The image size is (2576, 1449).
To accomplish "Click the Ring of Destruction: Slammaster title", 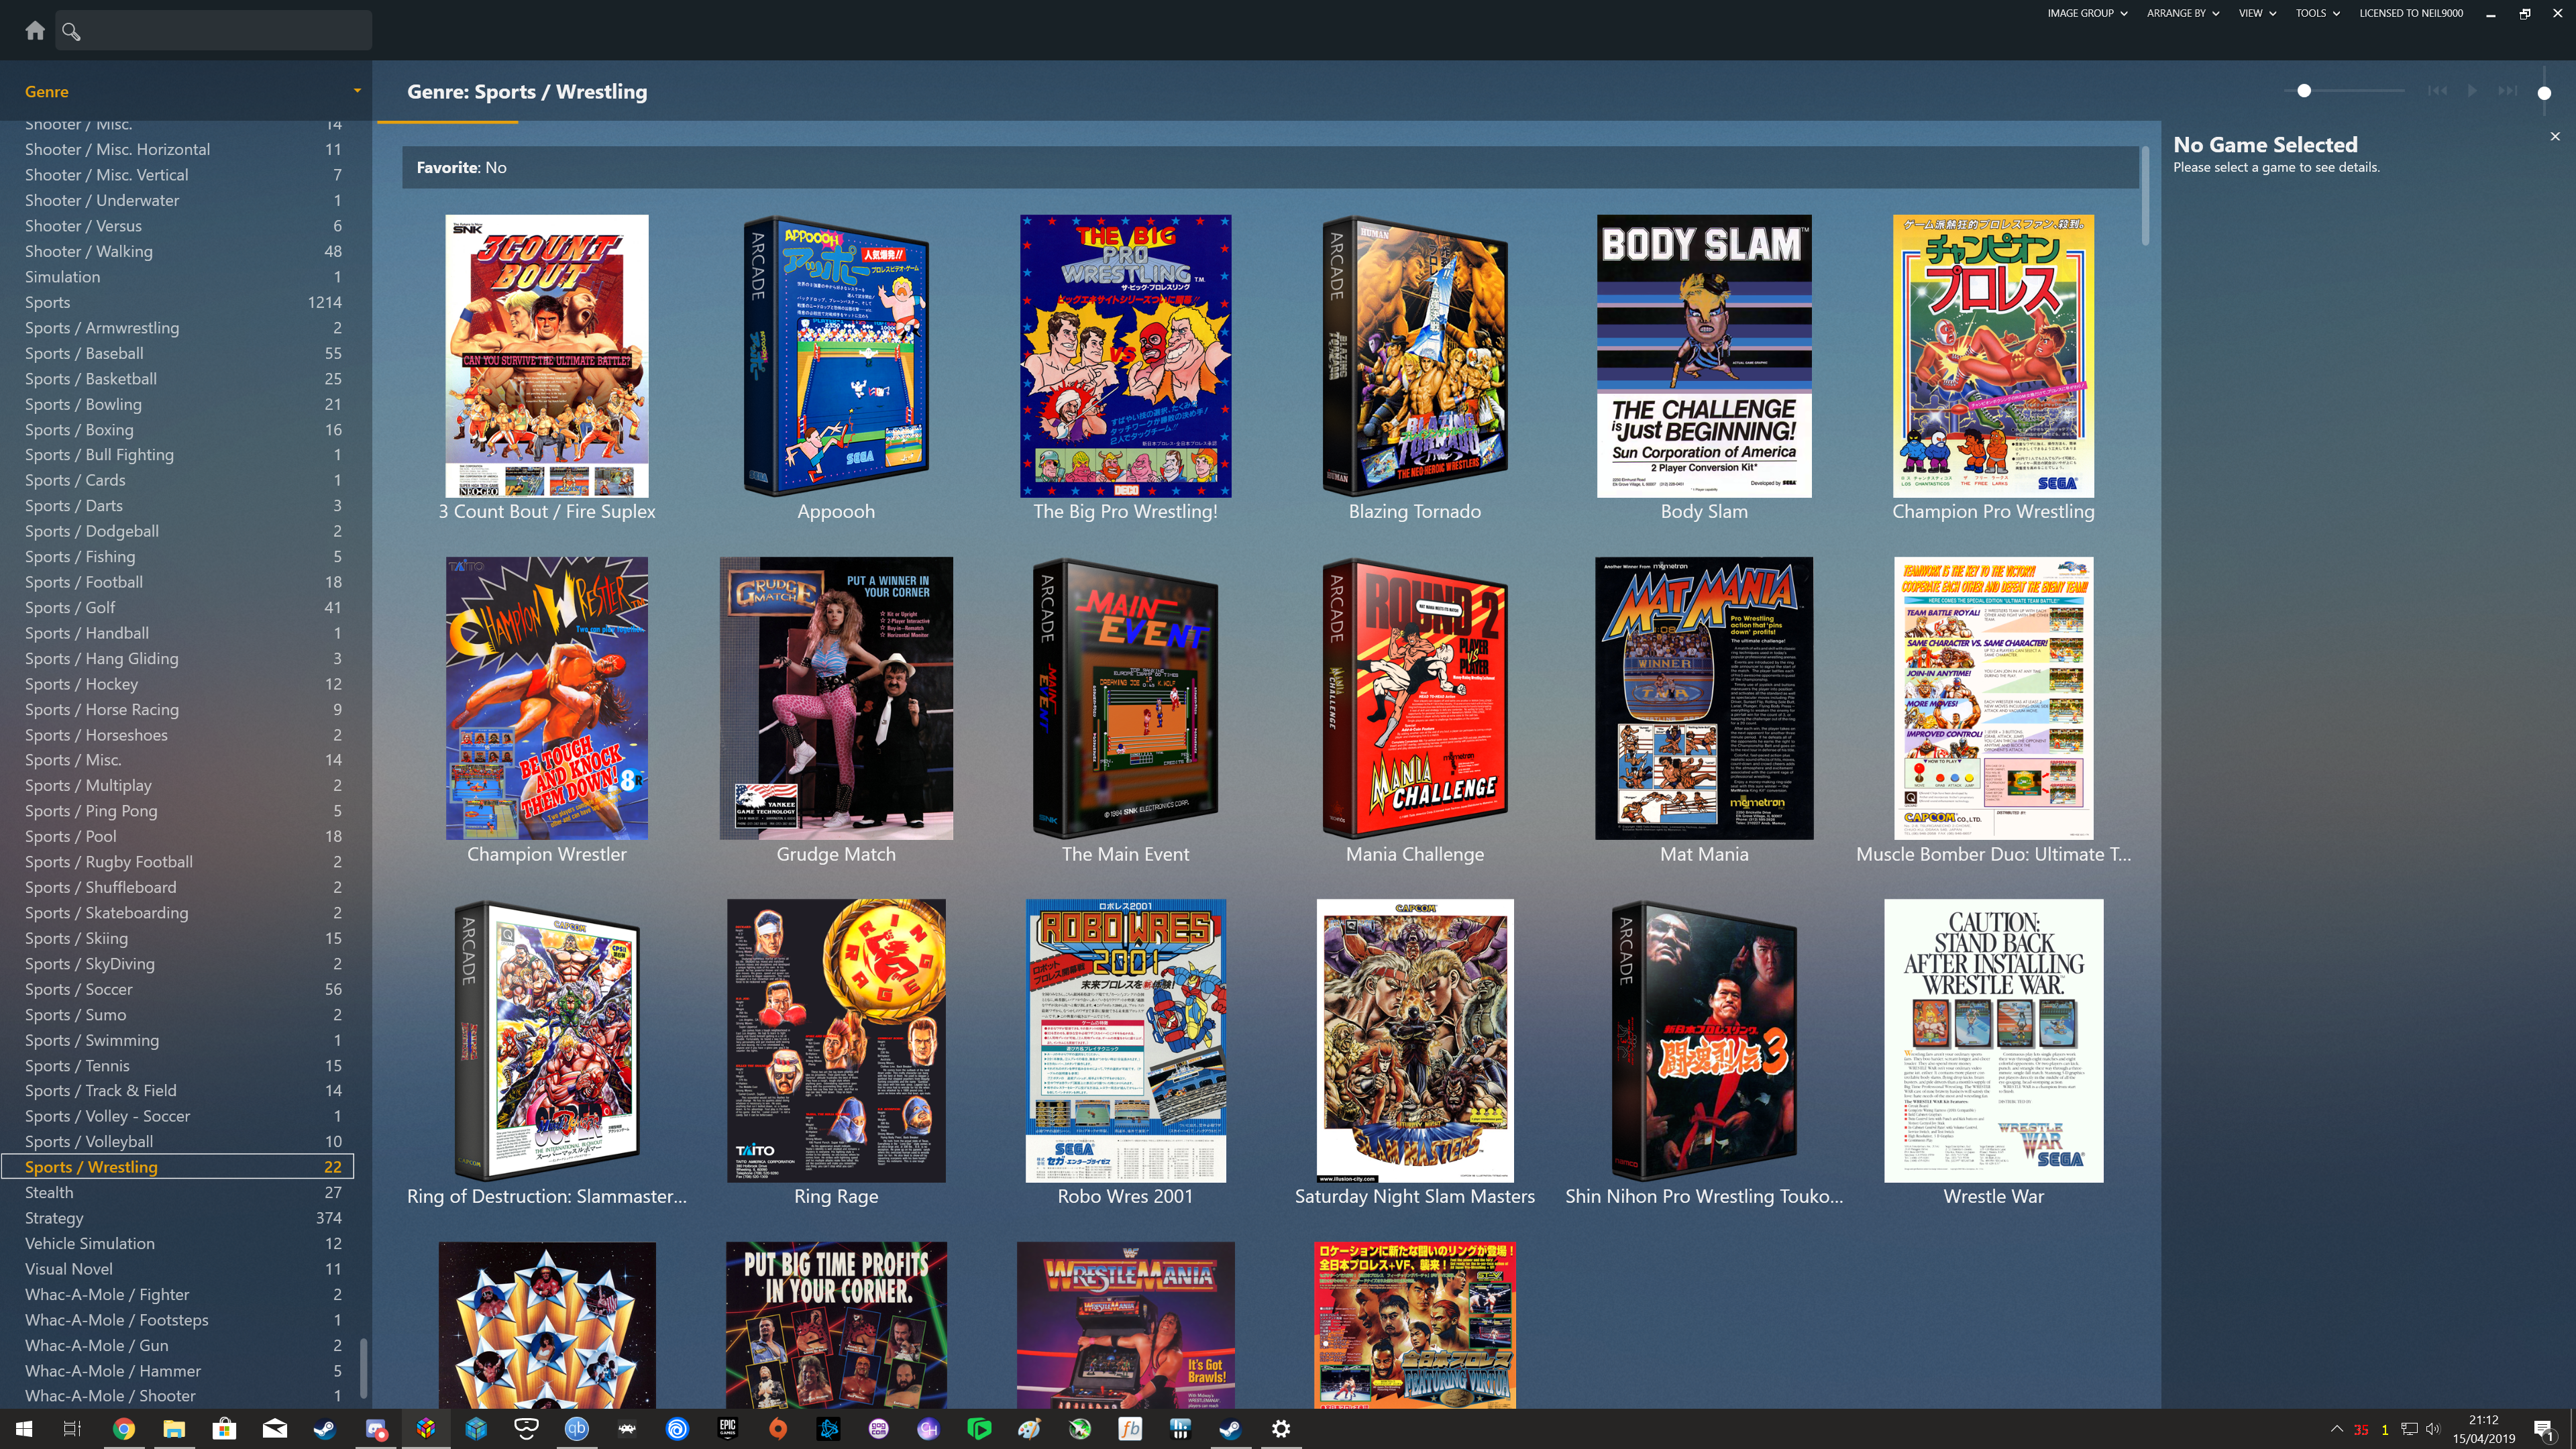I will [x=547, y=1196].
